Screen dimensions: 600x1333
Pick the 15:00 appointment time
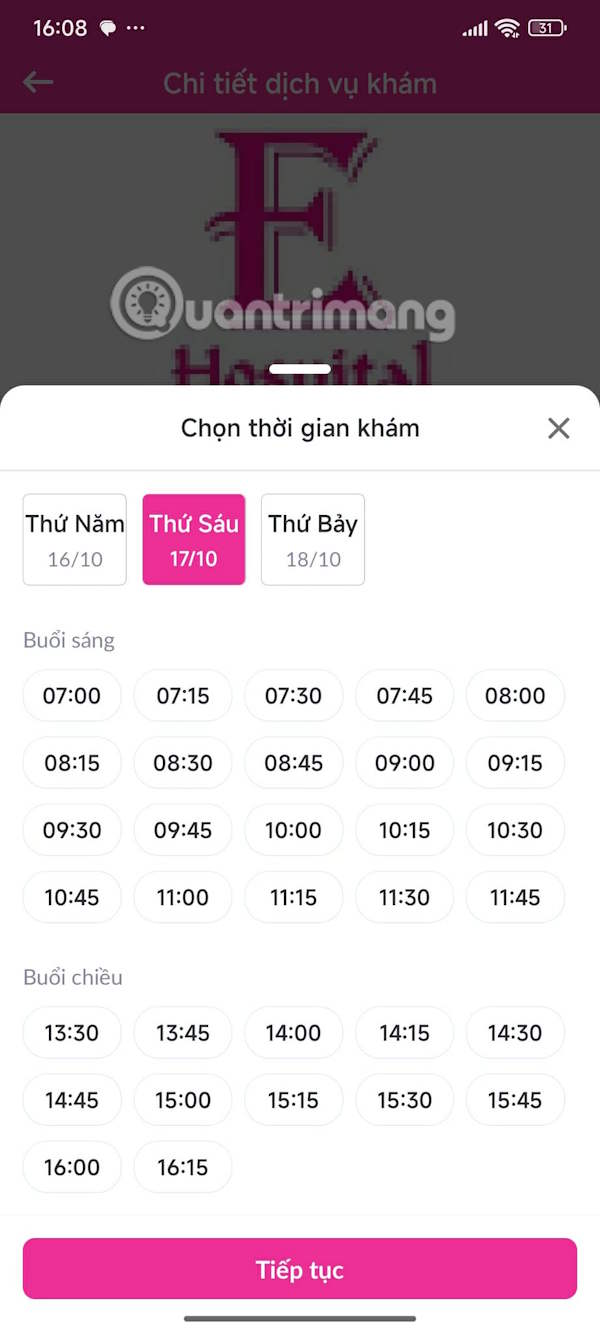183,1100
